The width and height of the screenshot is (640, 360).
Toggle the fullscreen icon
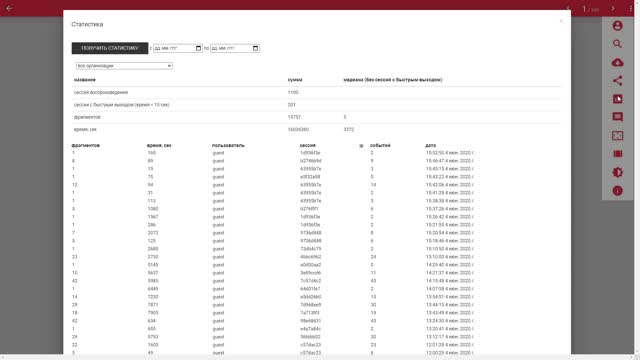[617, 136]
